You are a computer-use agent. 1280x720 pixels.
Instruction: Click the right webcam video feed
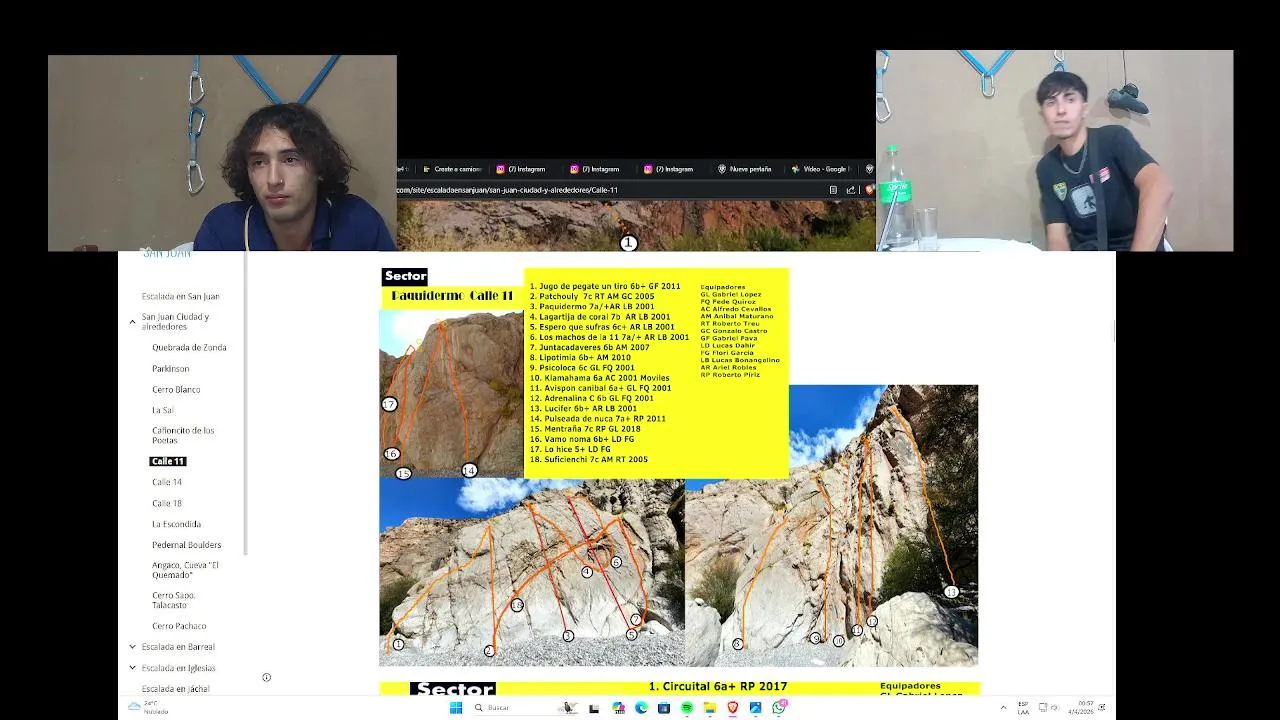(x=1054, y=150)
